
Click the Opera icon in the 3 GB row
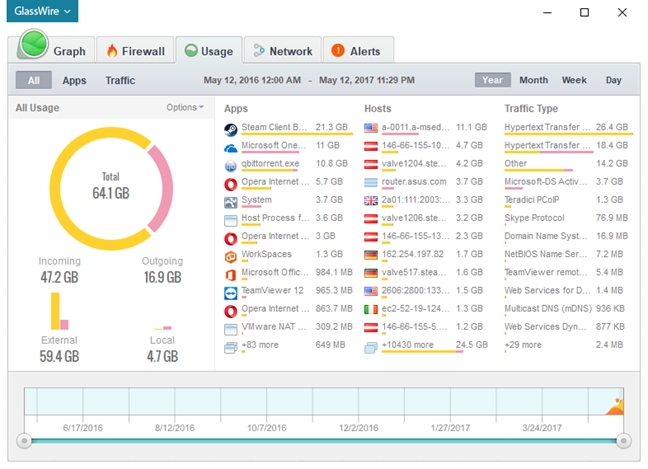tap(231, 239)
